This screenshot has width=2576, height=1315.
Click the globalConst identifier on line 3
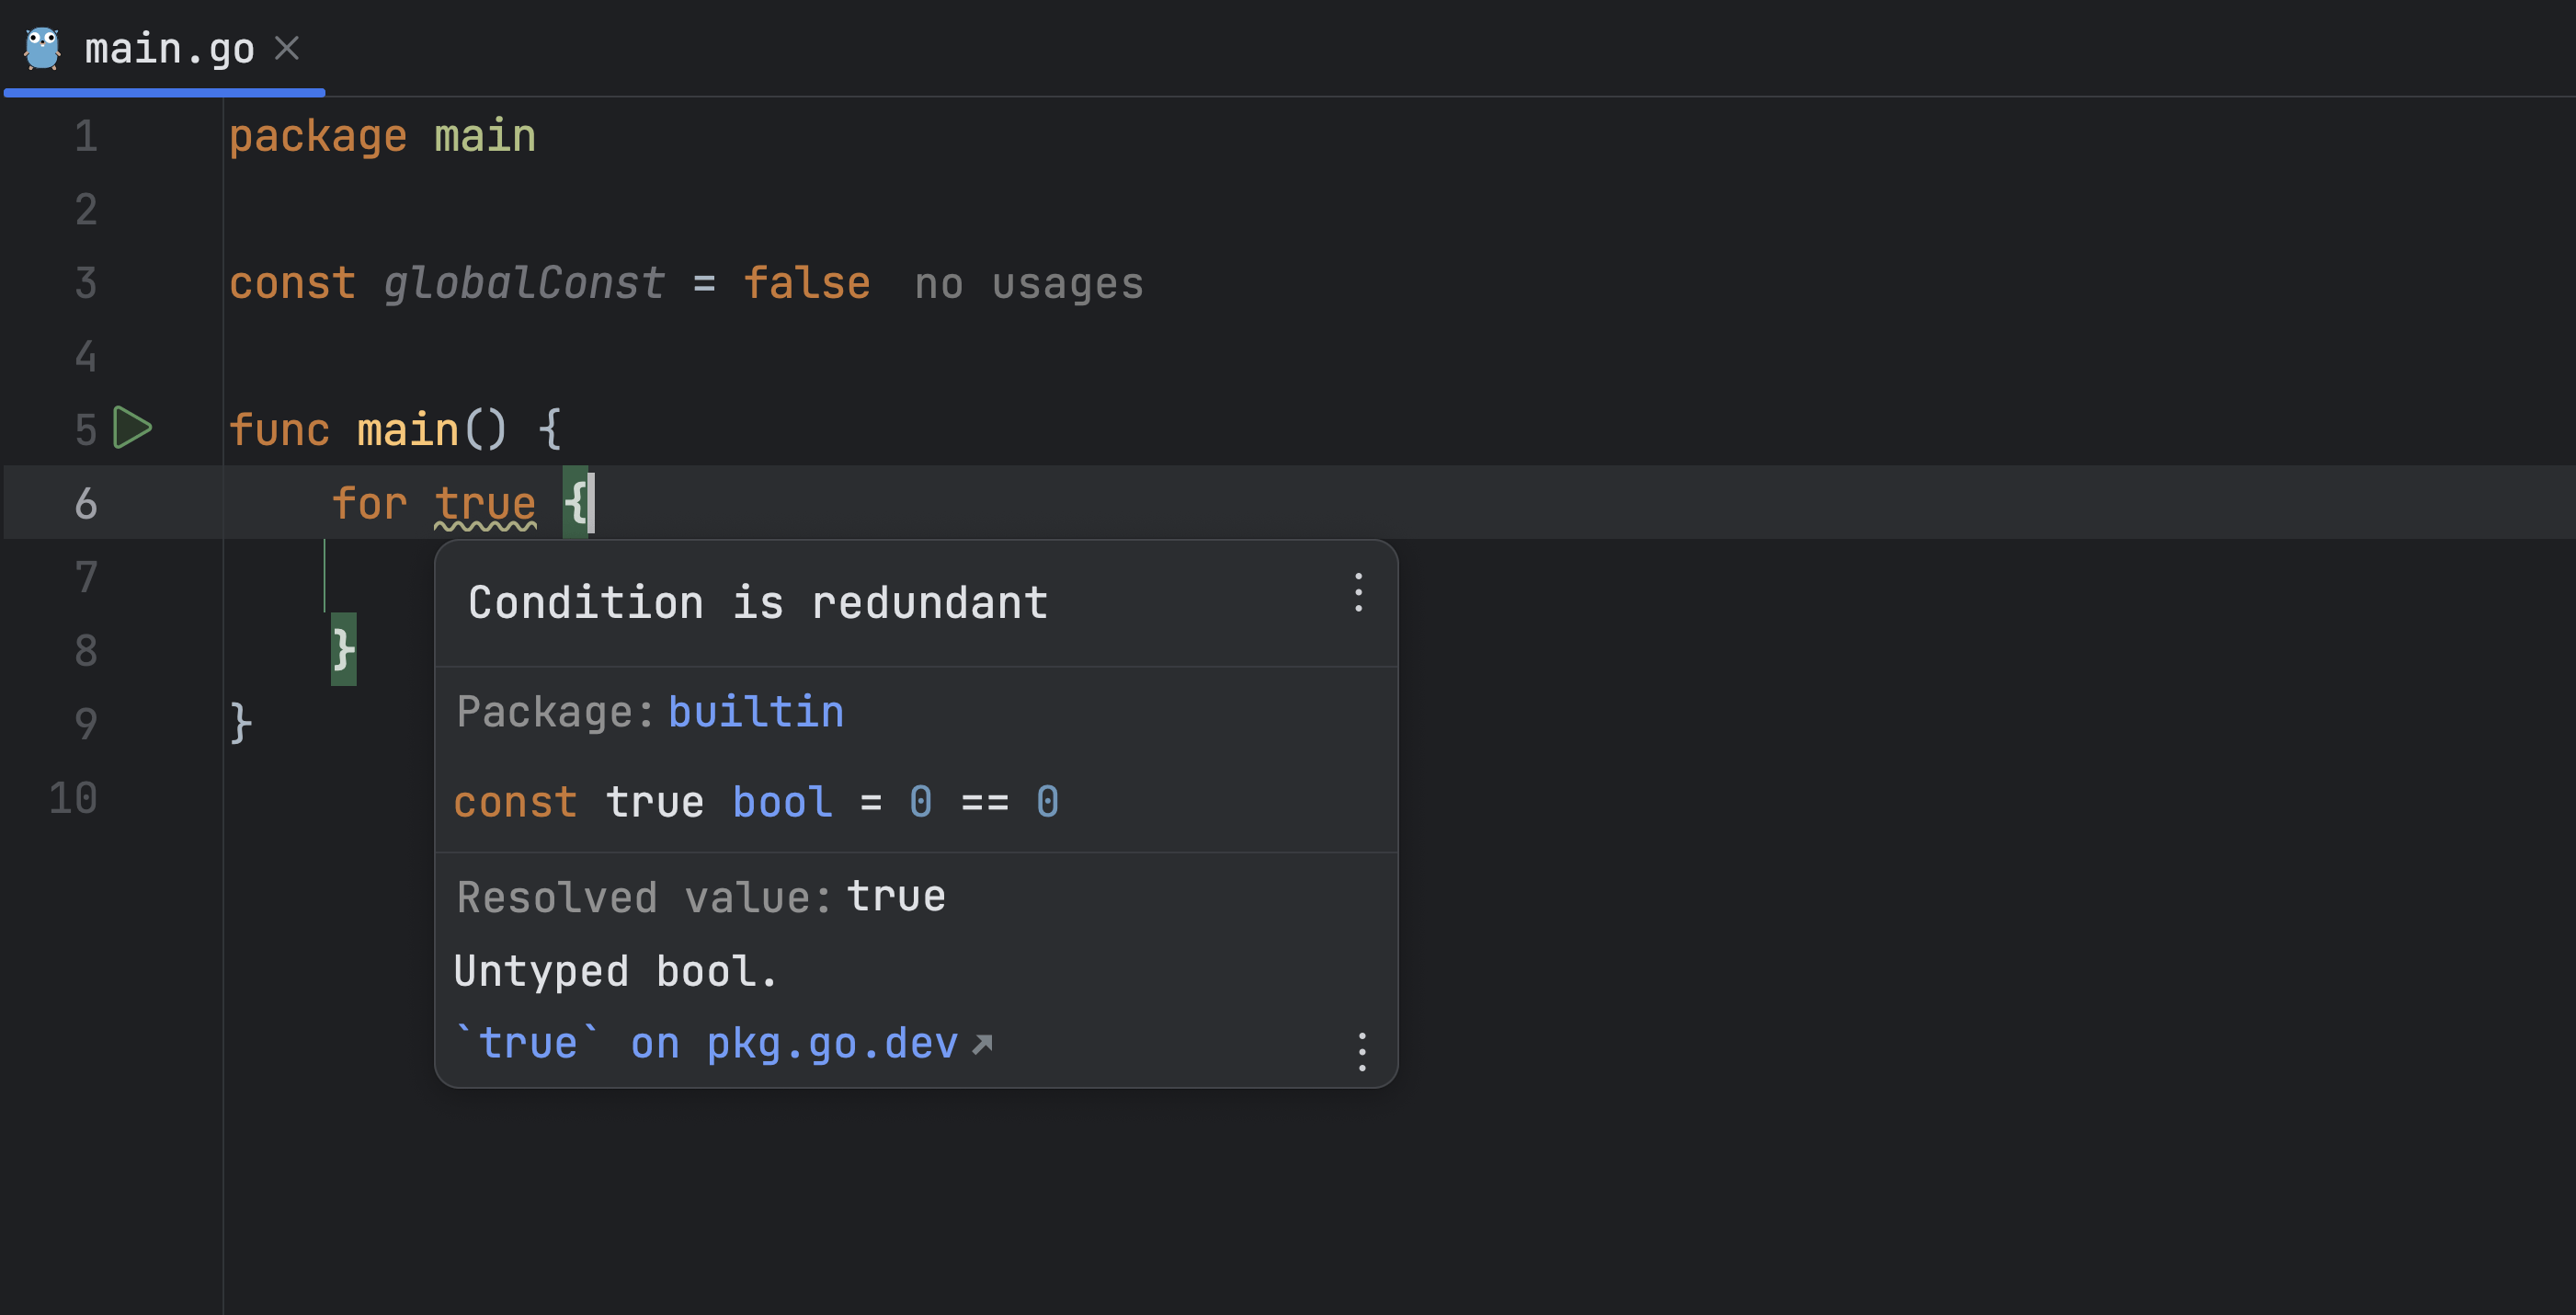(x=524, y=284)
